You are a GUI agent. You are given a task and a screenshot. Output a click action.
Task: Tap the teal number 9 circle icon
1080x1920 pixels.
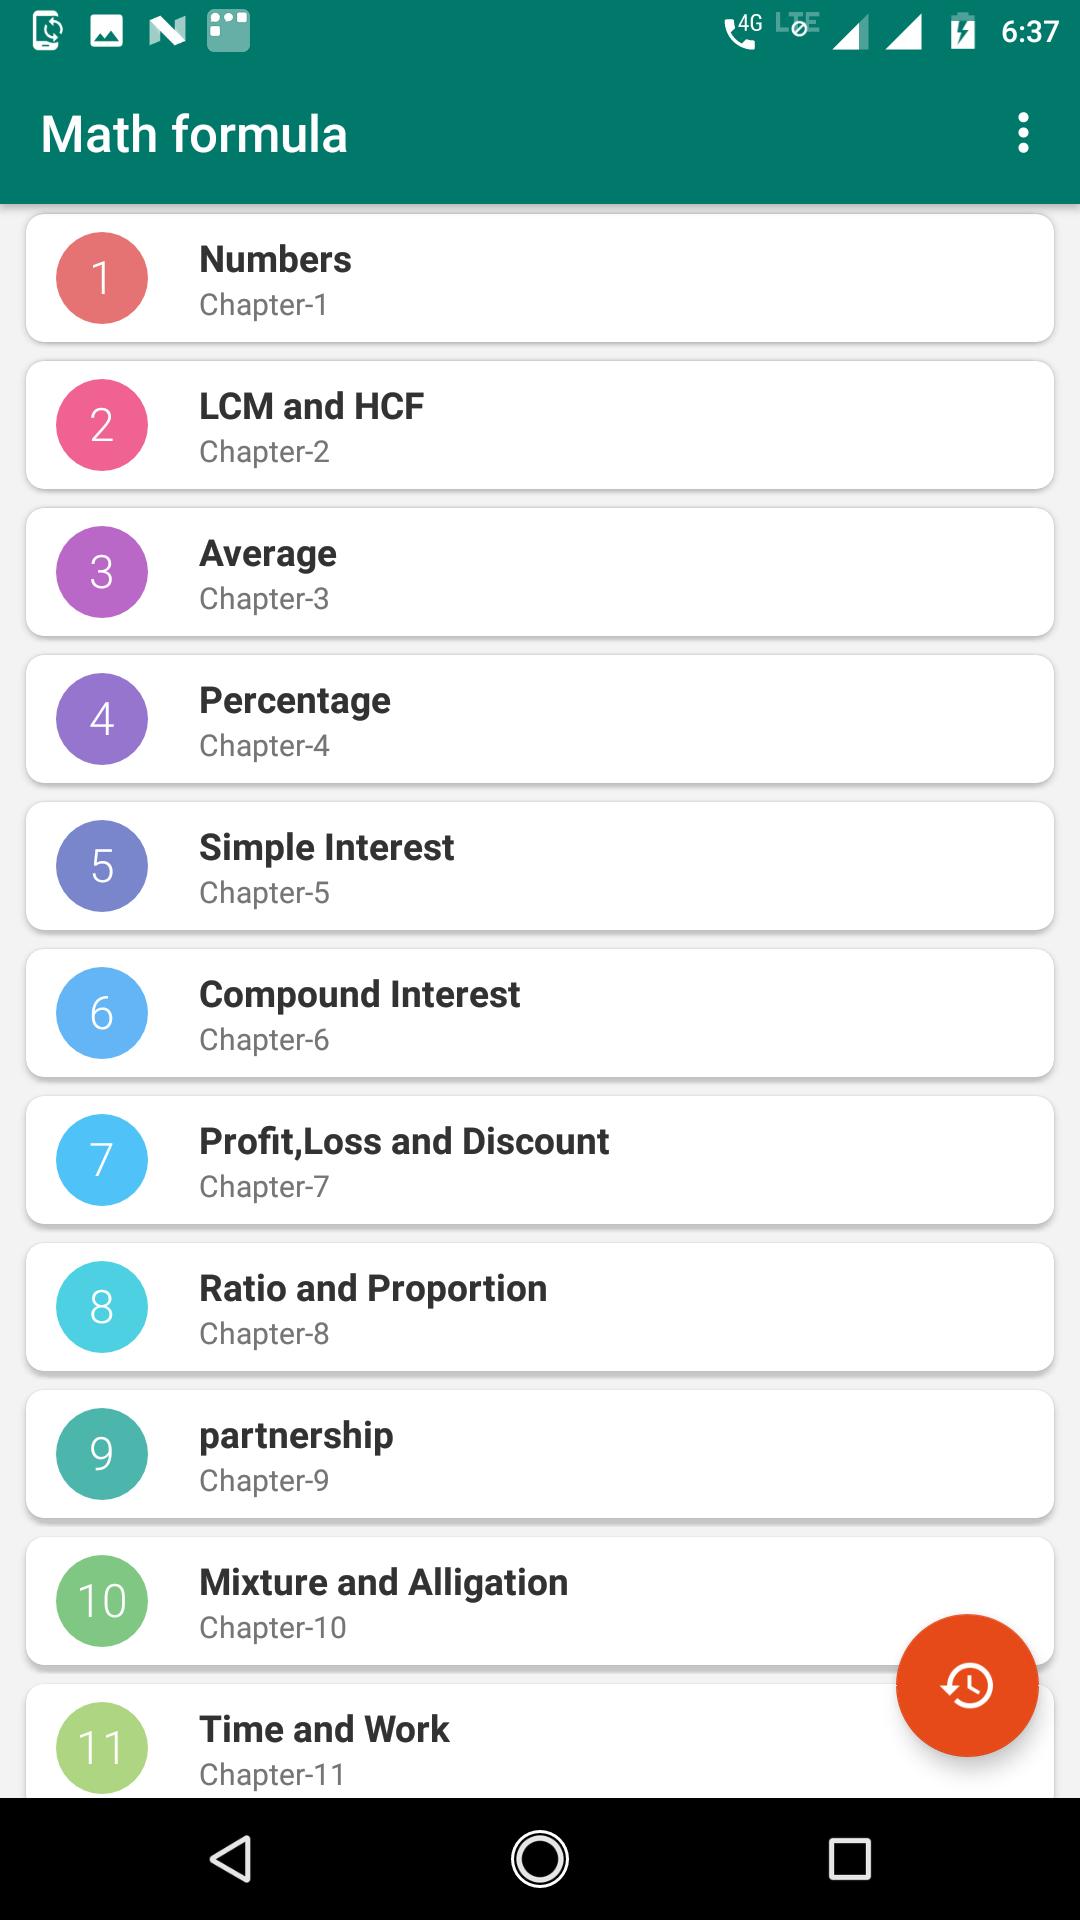click(x=102, y=1454)
